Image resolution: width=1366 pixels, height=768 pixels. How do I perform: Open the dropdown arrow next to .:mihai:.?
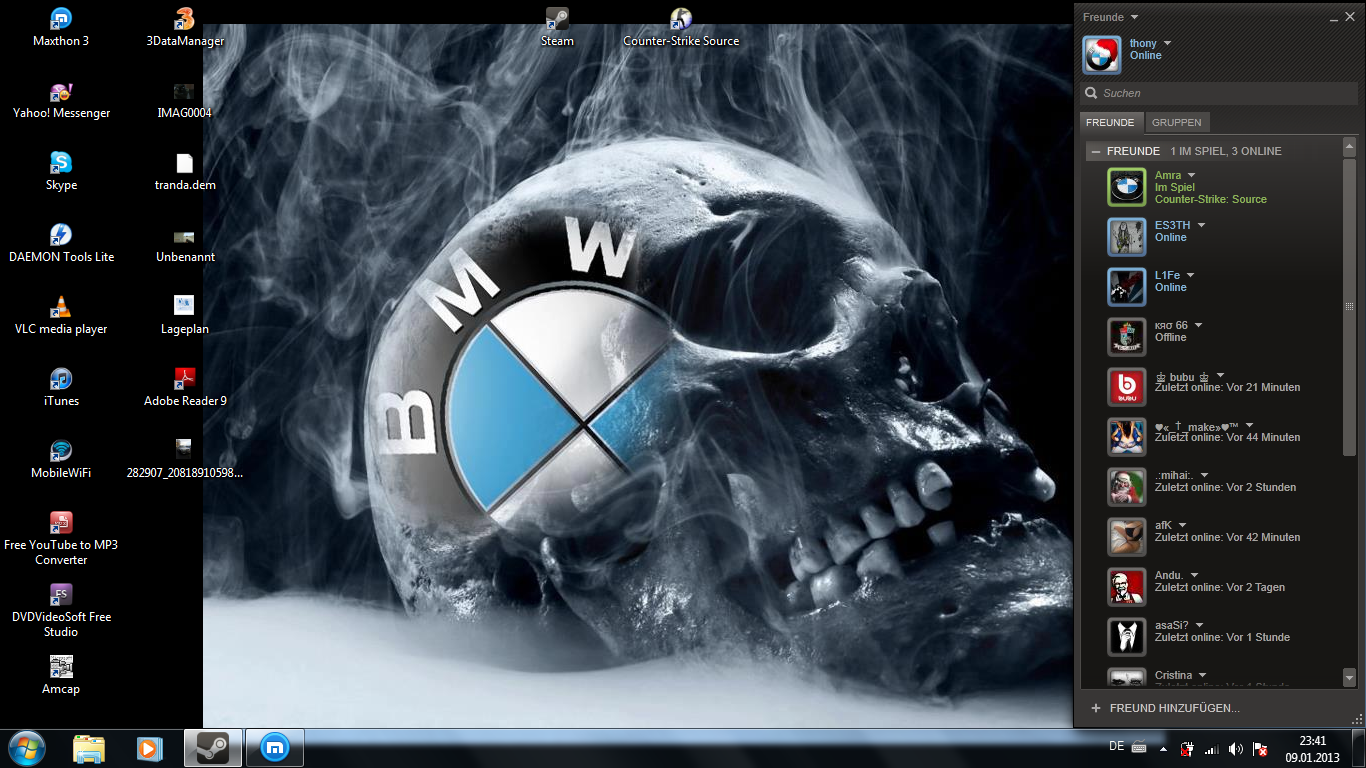[1204, 476]
